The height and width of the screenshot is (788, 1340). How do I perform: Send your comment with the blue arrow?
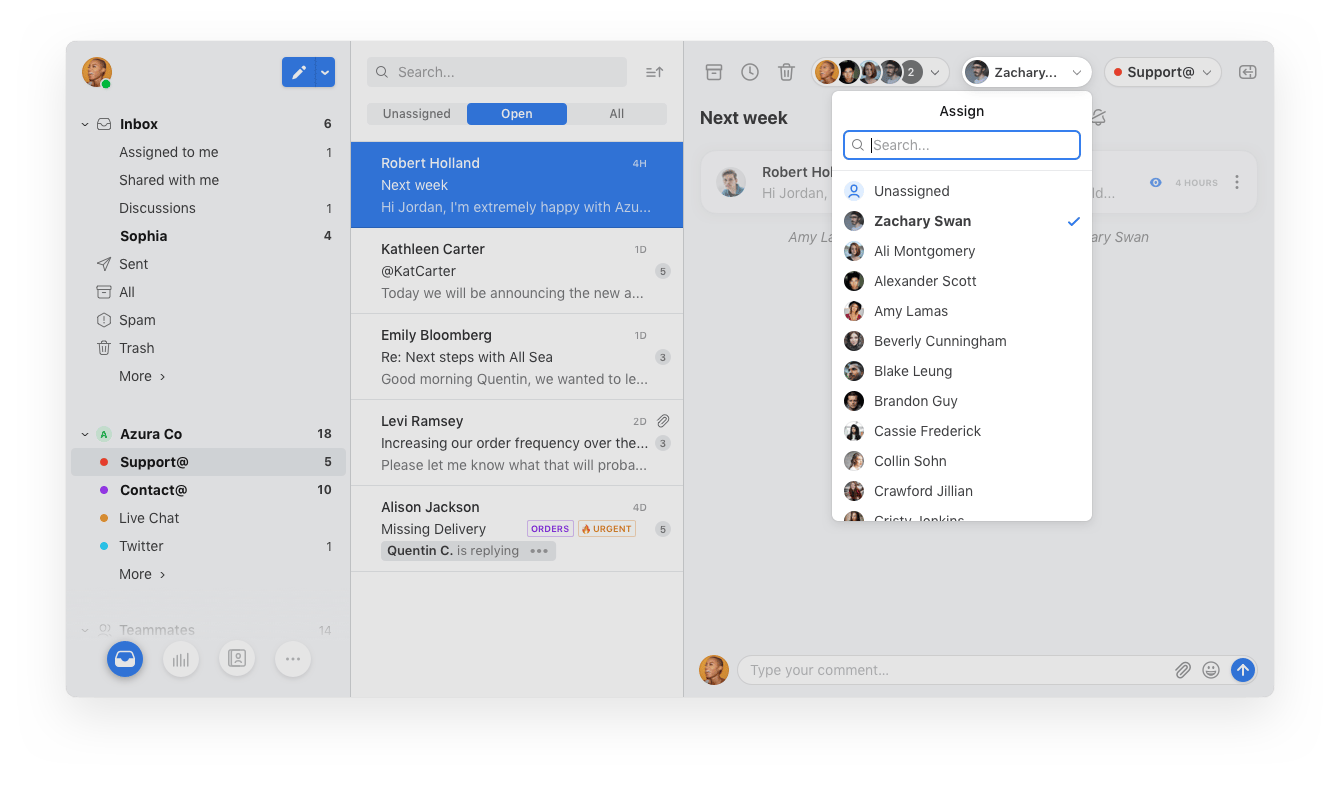tap(1243, 670)
